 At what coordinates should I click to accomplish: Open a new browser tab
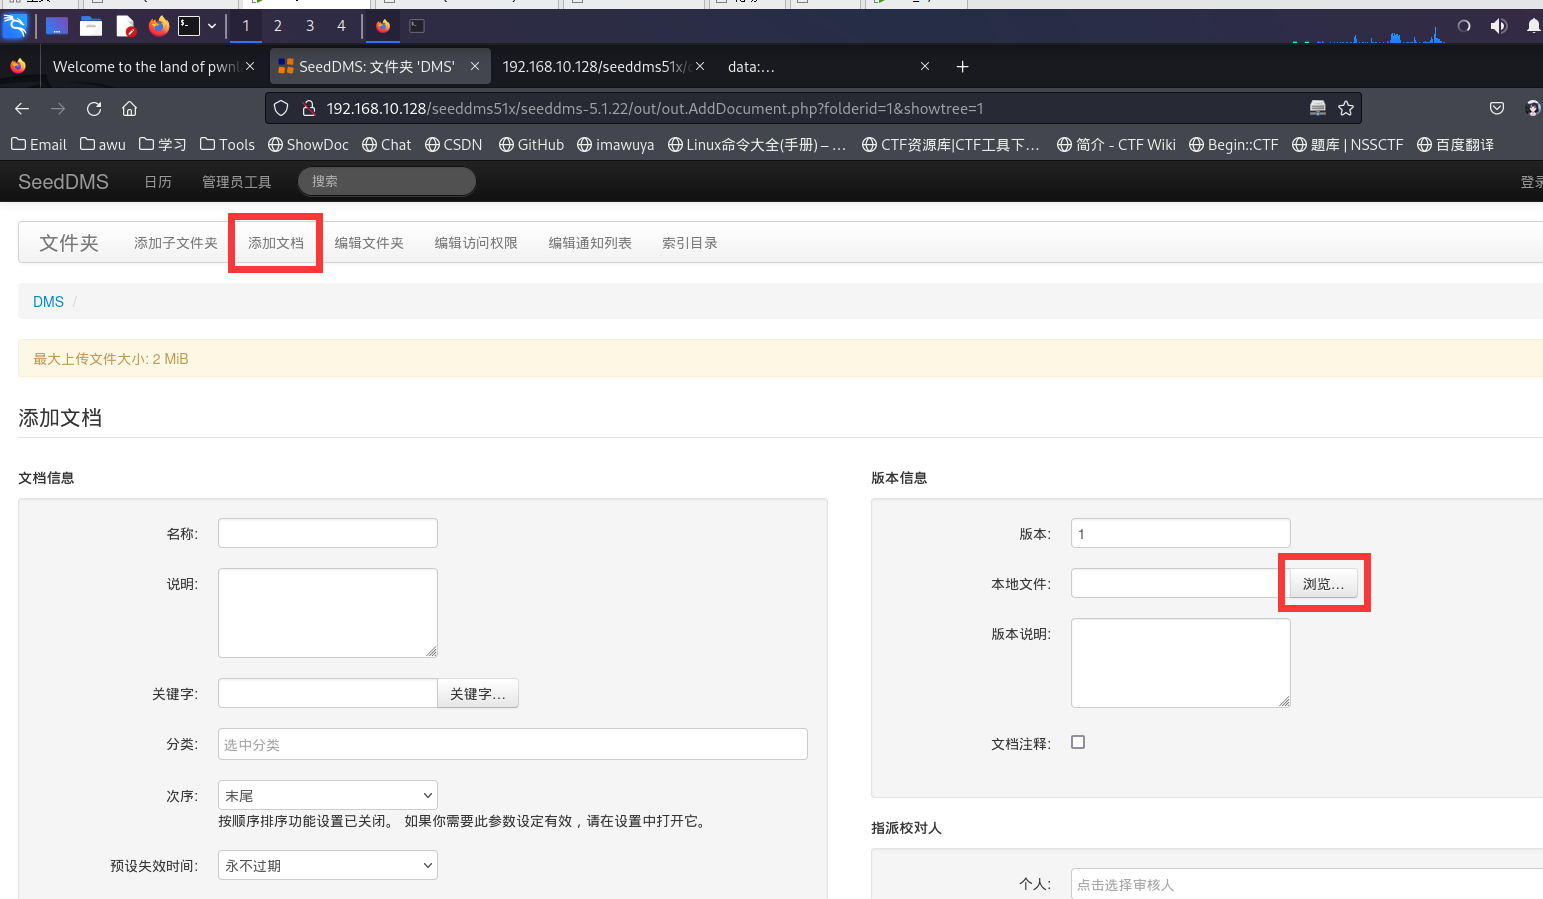pyautogui.click(x=962, y=67)
